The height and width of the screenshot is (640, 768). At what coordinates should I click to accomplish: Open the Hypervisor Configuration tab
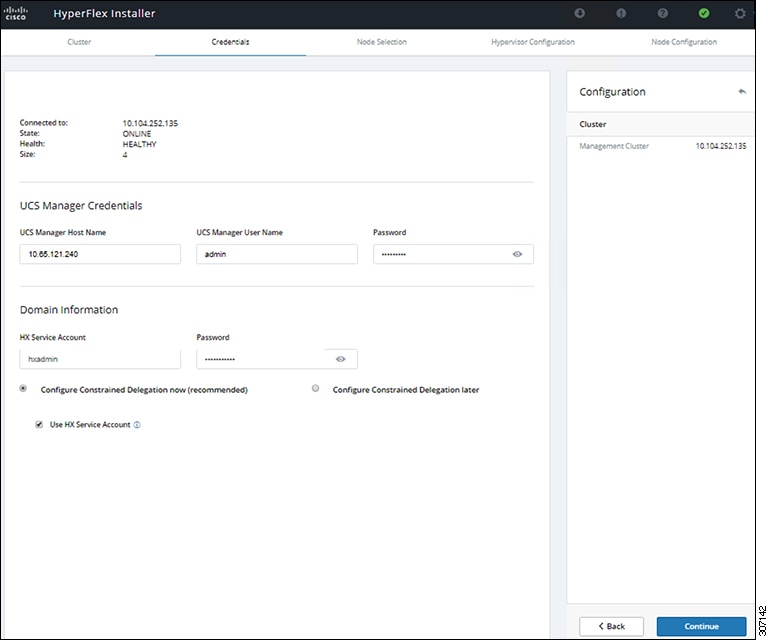point(532,42)
